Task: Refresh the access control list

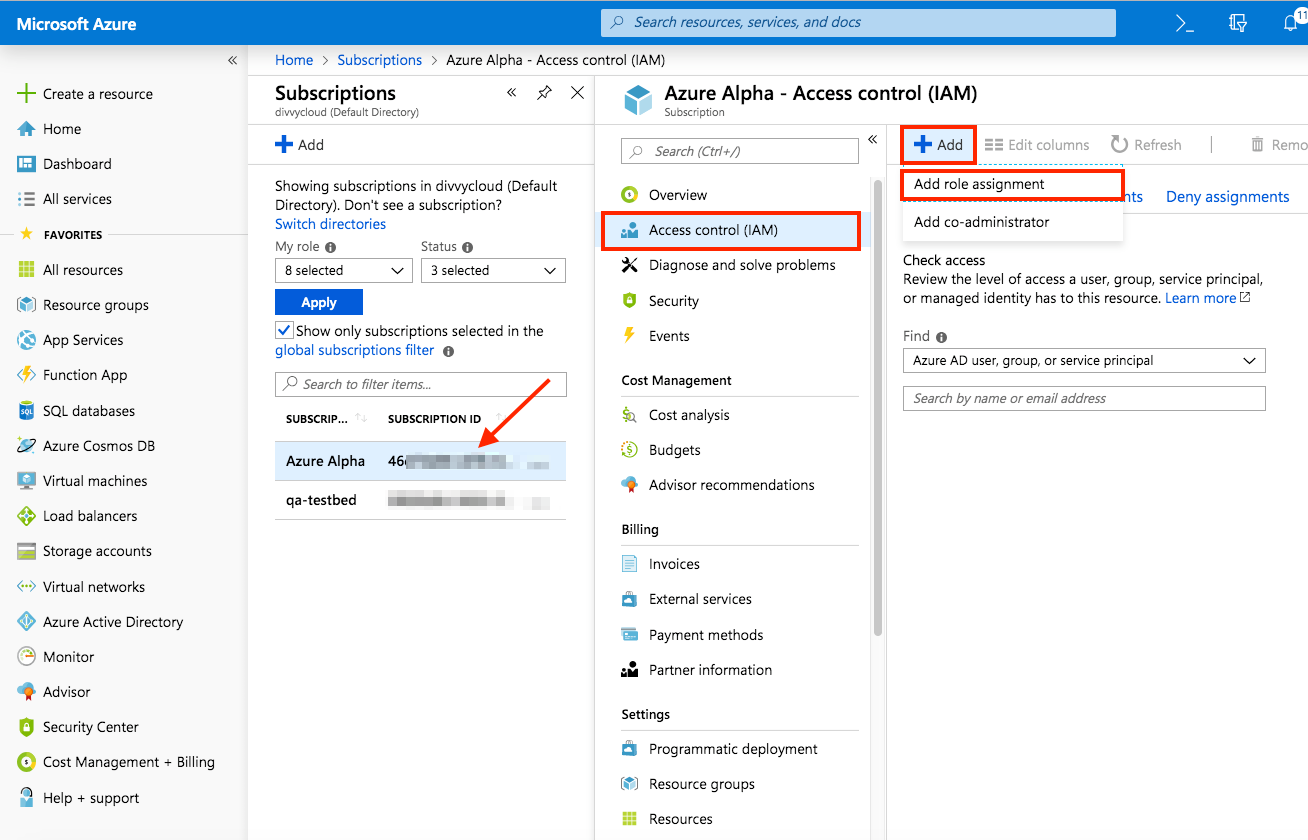Action: click(x=1146, y=145)
